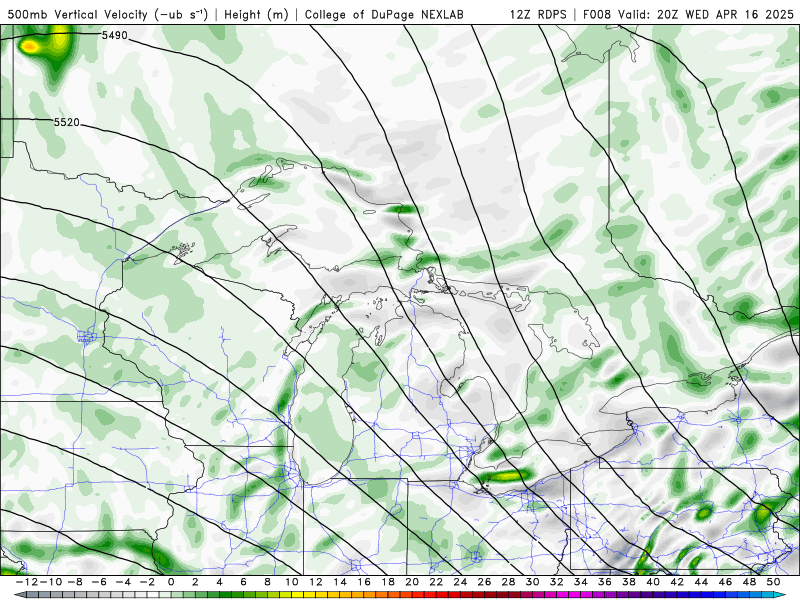This screenshot has height=600, width=800.
Task: Click the '-8' color scale value
Action: [x=74, y=582]
